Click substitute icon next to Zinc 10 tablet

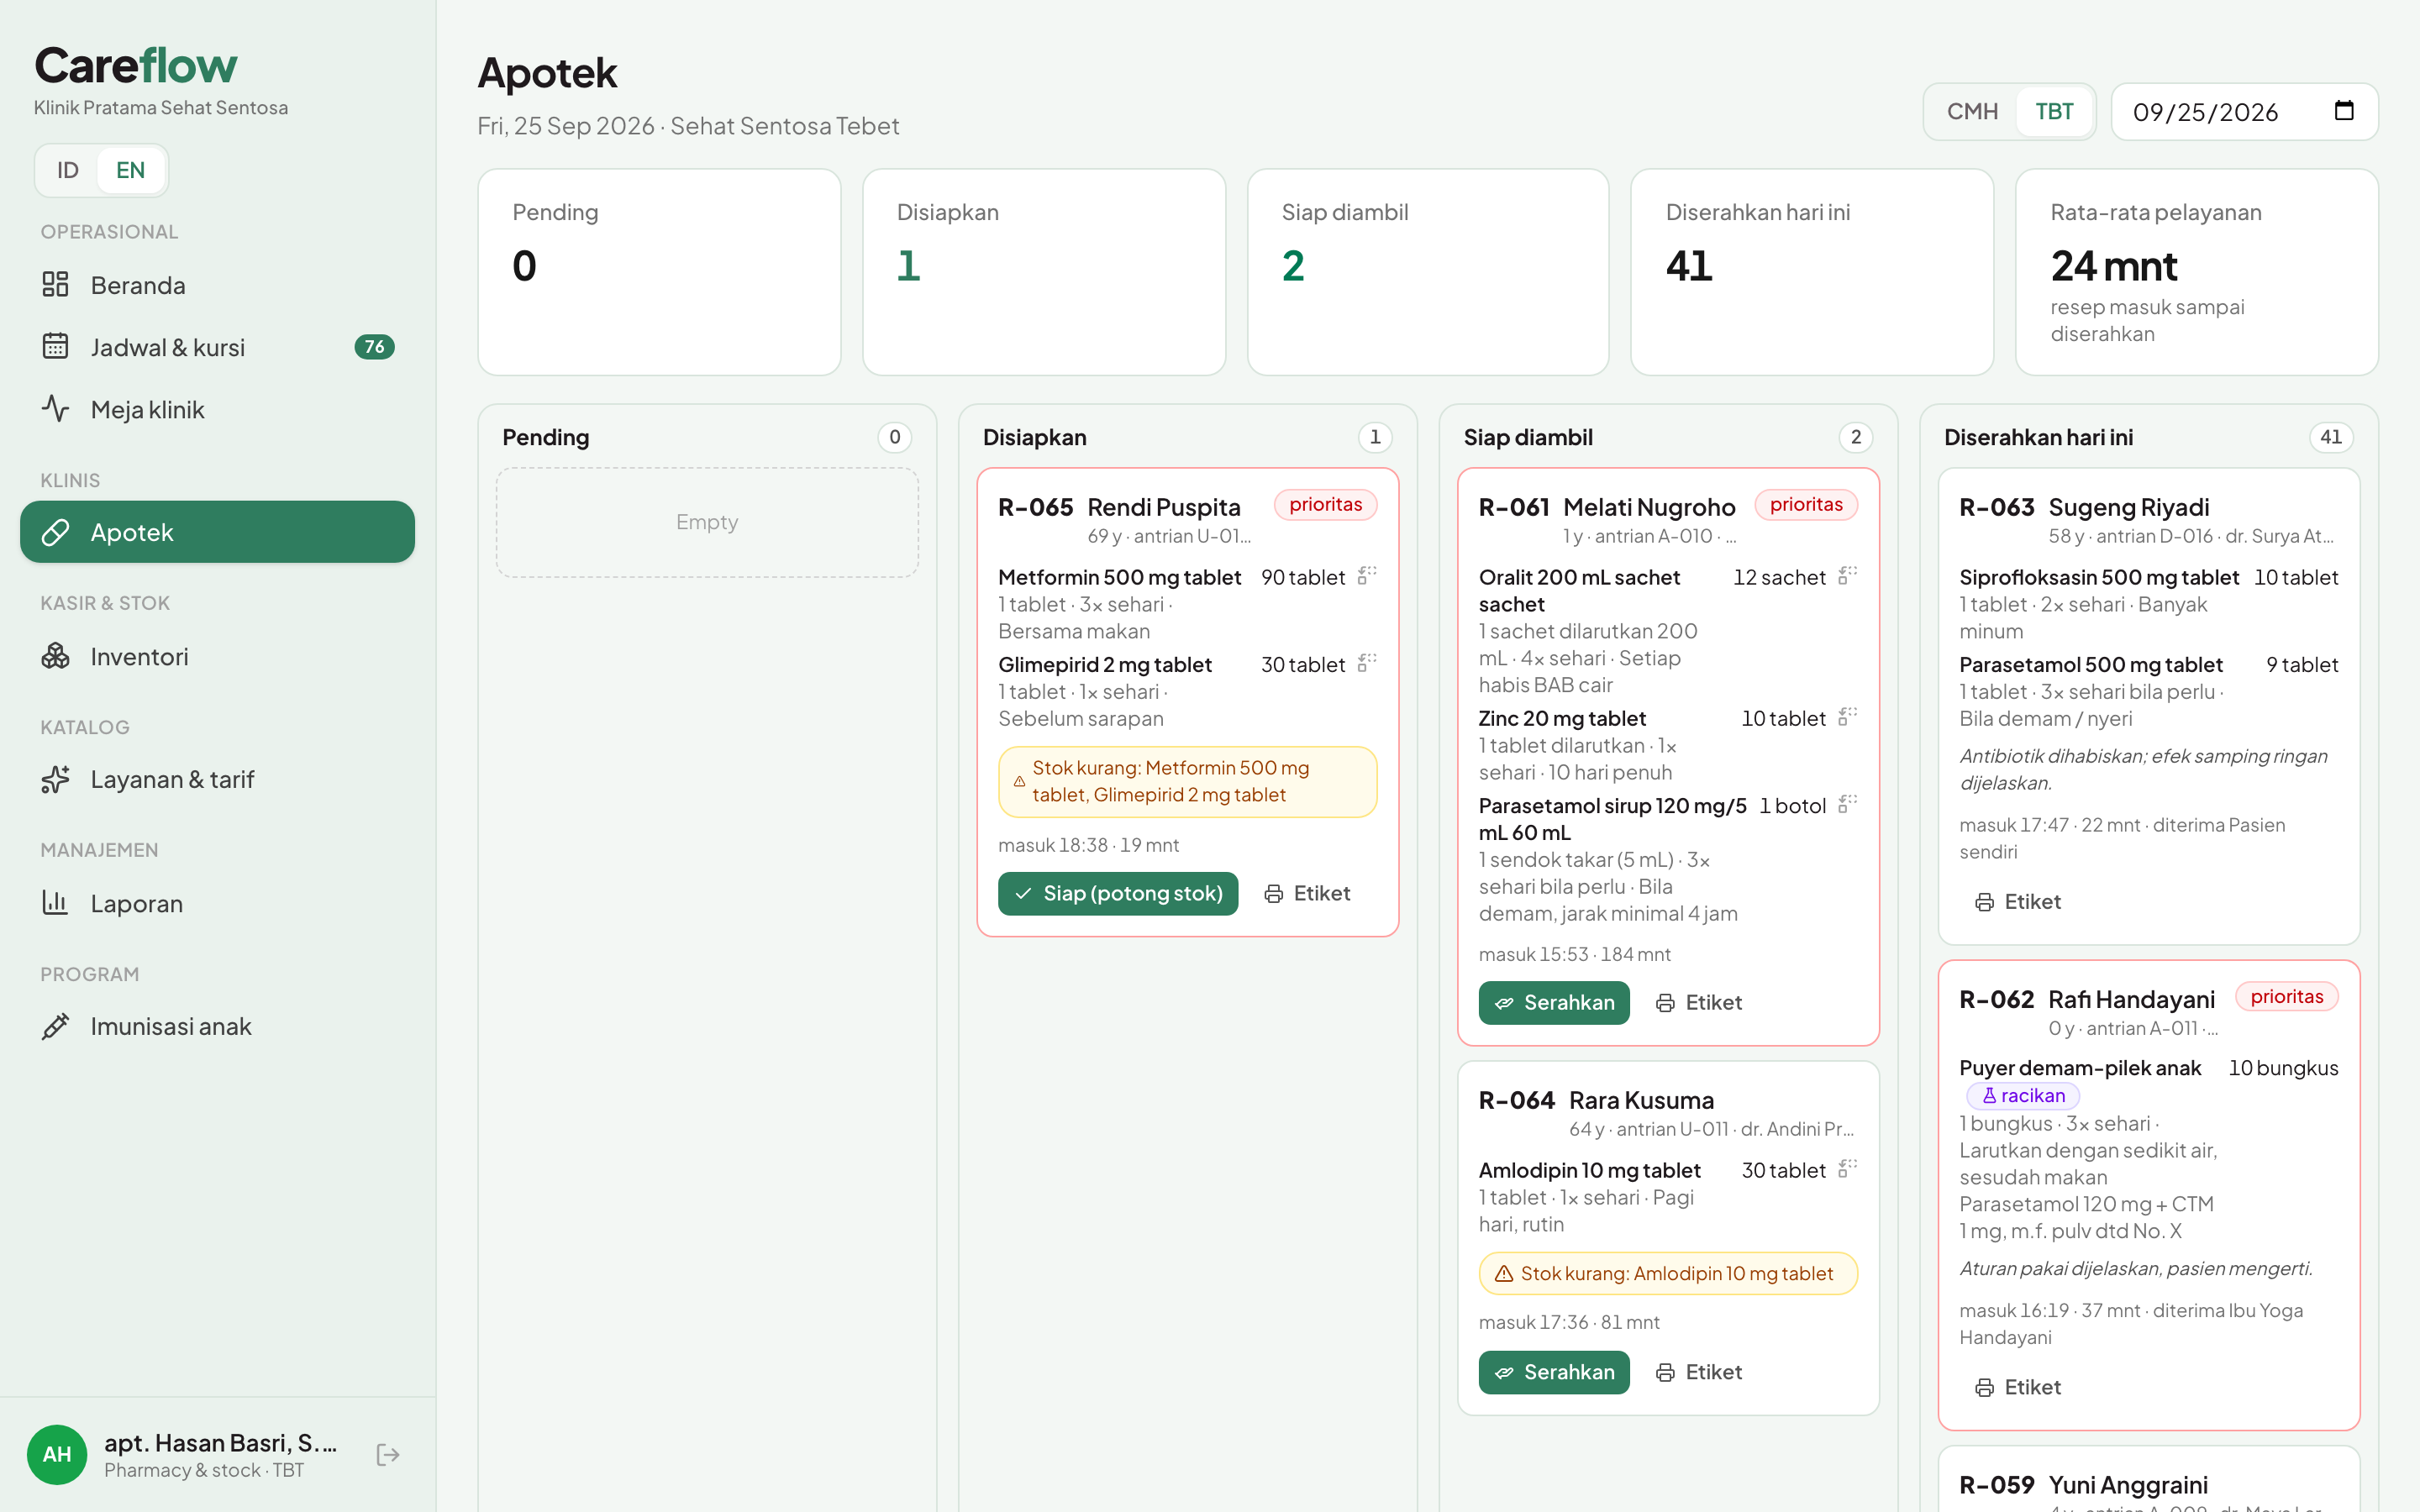(x=1848, y=716)
